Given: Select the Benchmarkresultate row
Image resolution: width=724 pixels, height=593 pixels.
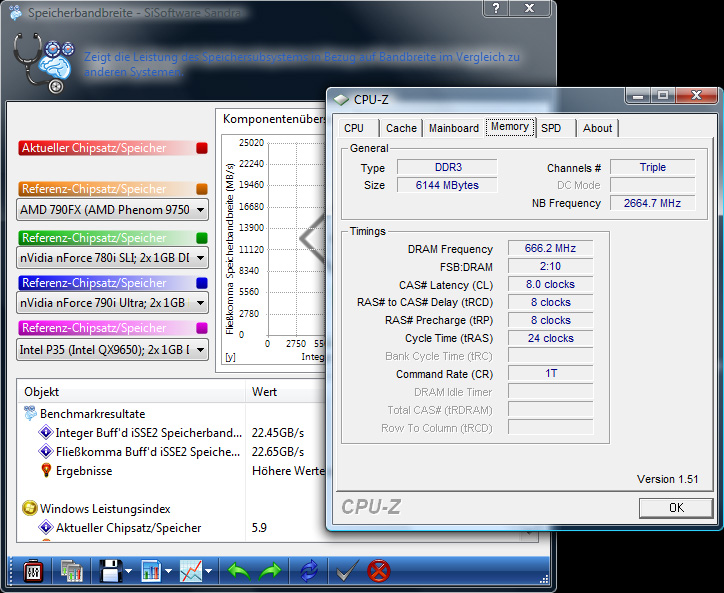Looking at the screenshot, I should (171, 413).
